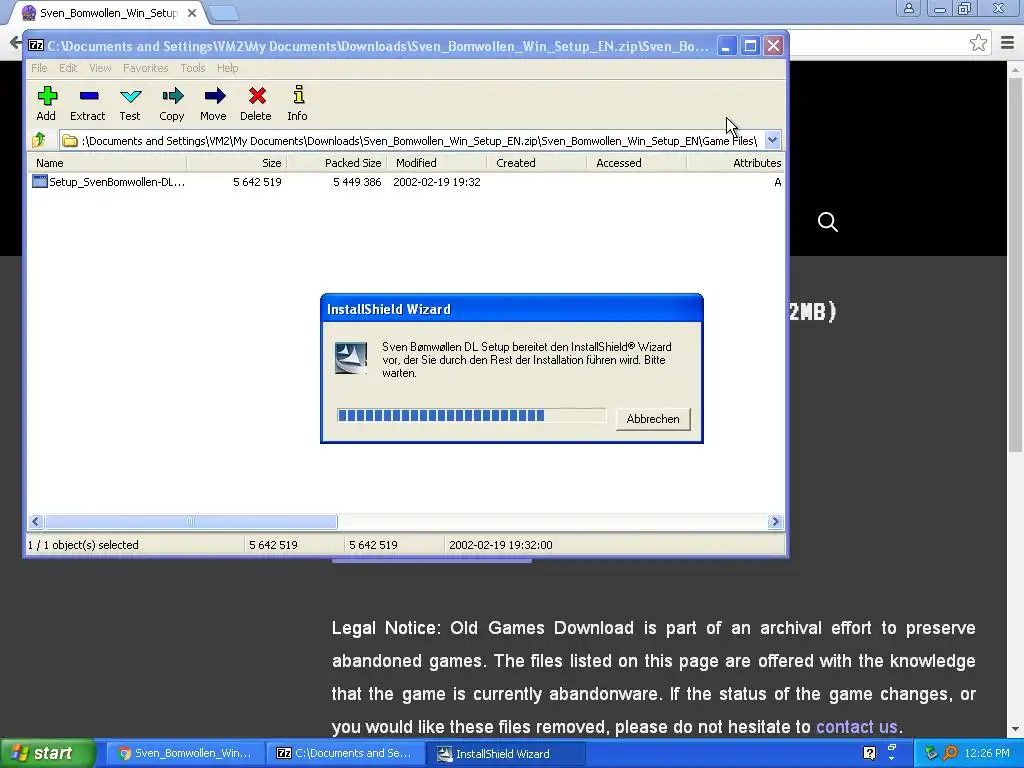Screen dimensions: 1024x768
Task: Click the green tray icon left of the magnifier
Action: pyautogui.click(x=931, y=753)
